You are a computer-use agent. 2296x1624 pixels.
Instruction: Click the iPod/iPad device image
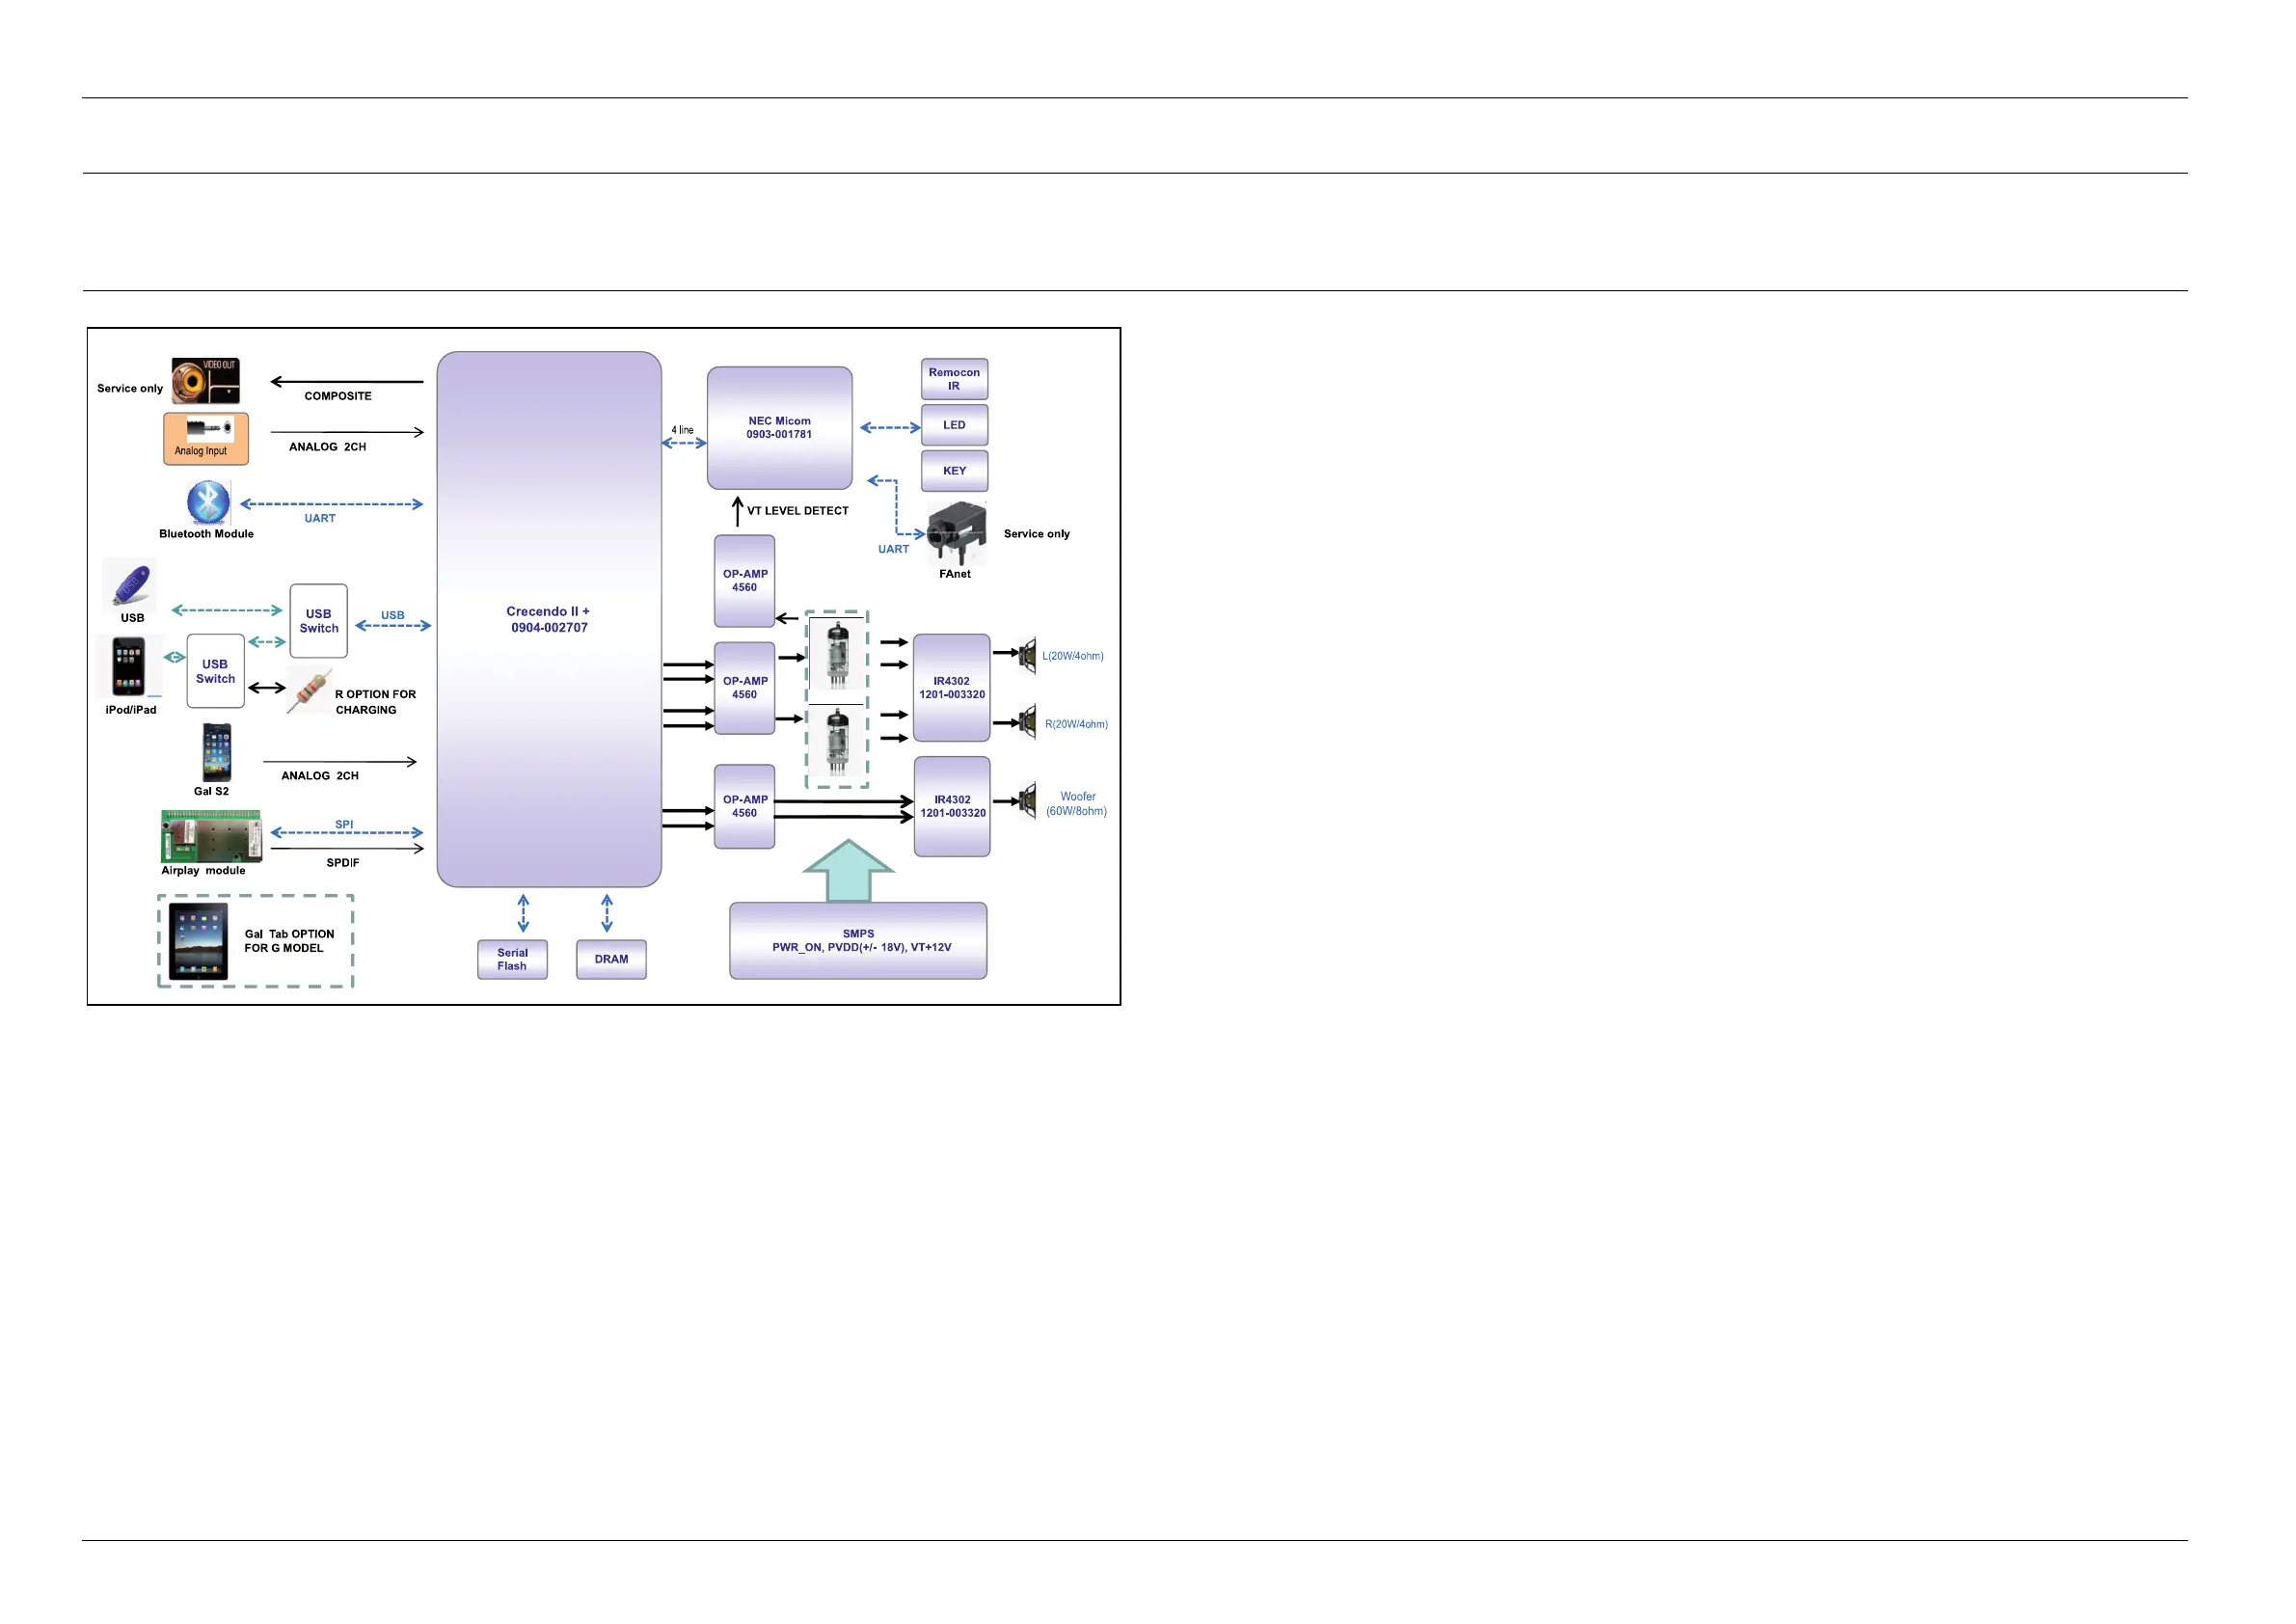tap(128, 666)
